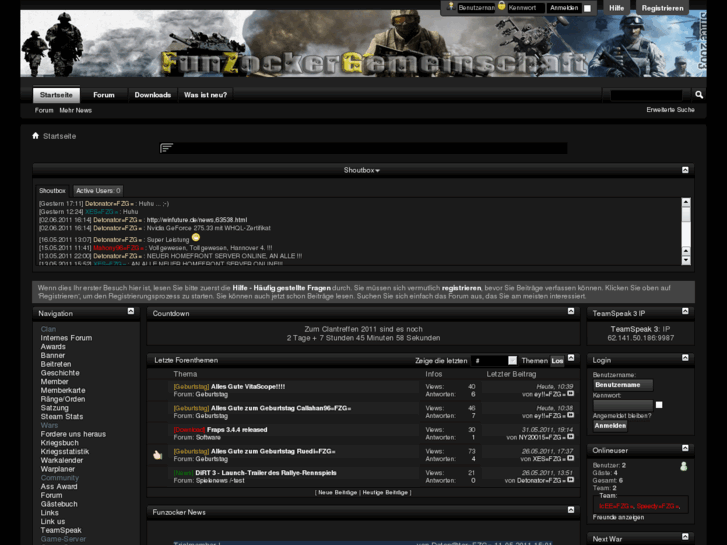Click the lock icon in top login bar
The height and width of the screenshot is (545, 727).
pyautogui.click(x=501, y=6)
